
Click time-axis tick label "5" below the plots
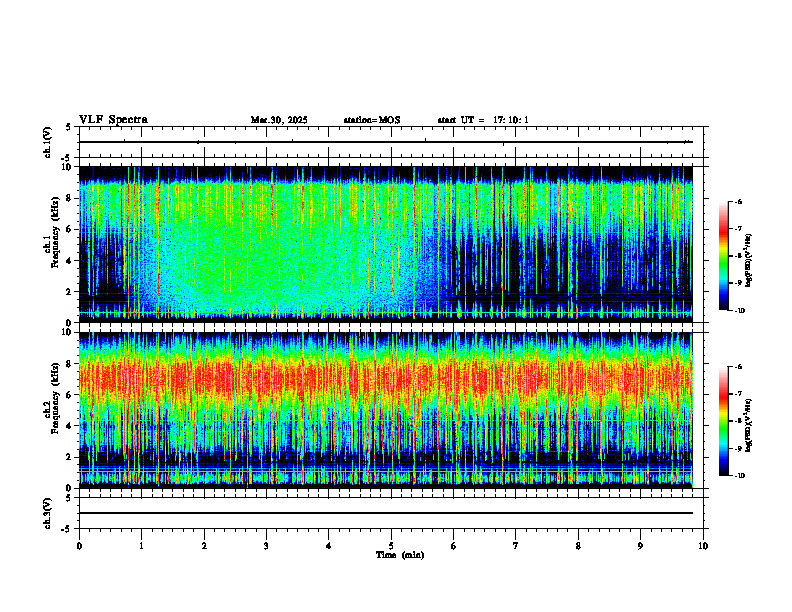click(x=391, y=546)
